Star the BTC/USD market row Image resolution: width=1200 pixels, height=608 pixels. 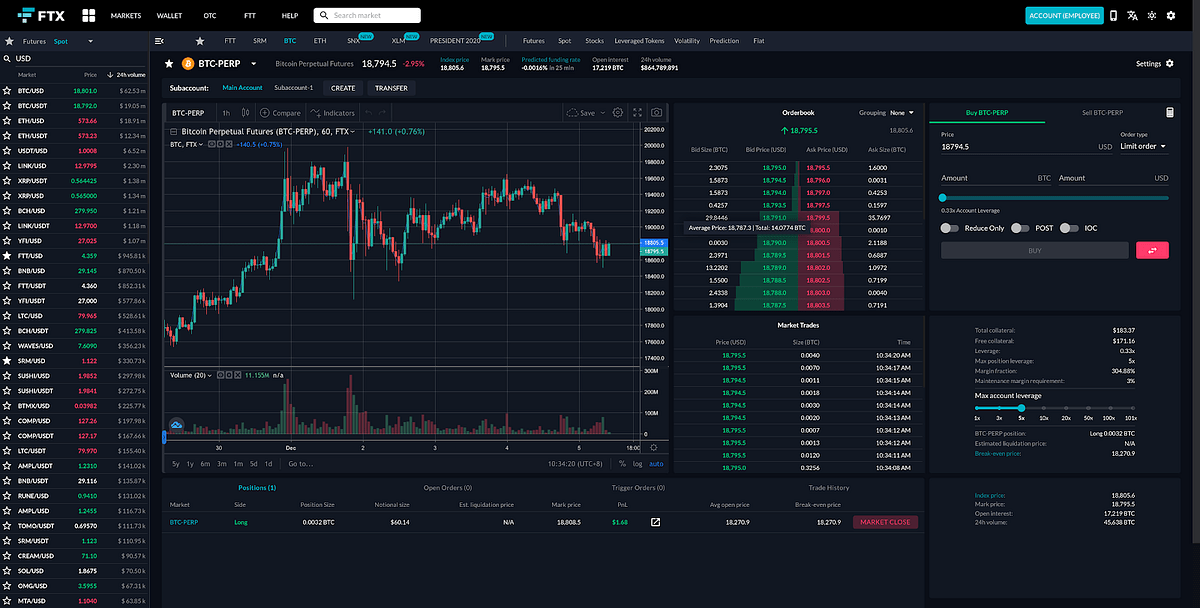click(x=7, y=91)
